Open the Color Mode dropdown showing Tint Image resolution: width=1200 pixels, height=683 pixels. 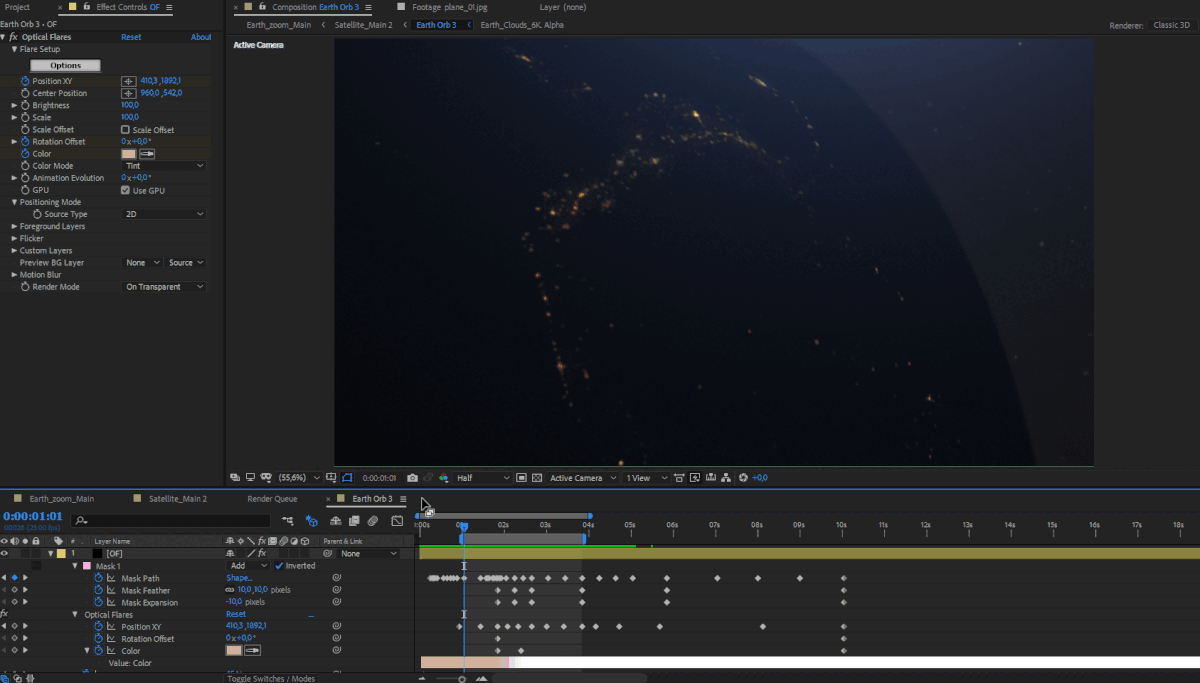pyautogui.click(x=163, y=165)
